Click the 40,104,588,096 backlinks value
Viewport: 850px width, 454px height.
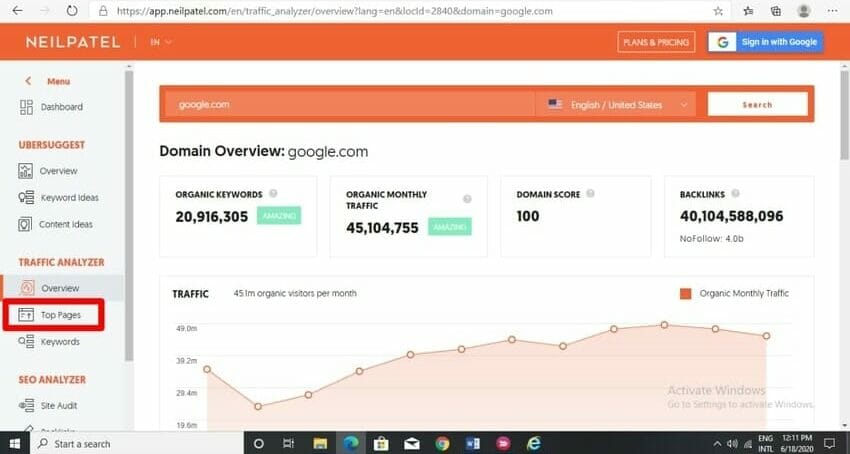click(x=731, y=216)
